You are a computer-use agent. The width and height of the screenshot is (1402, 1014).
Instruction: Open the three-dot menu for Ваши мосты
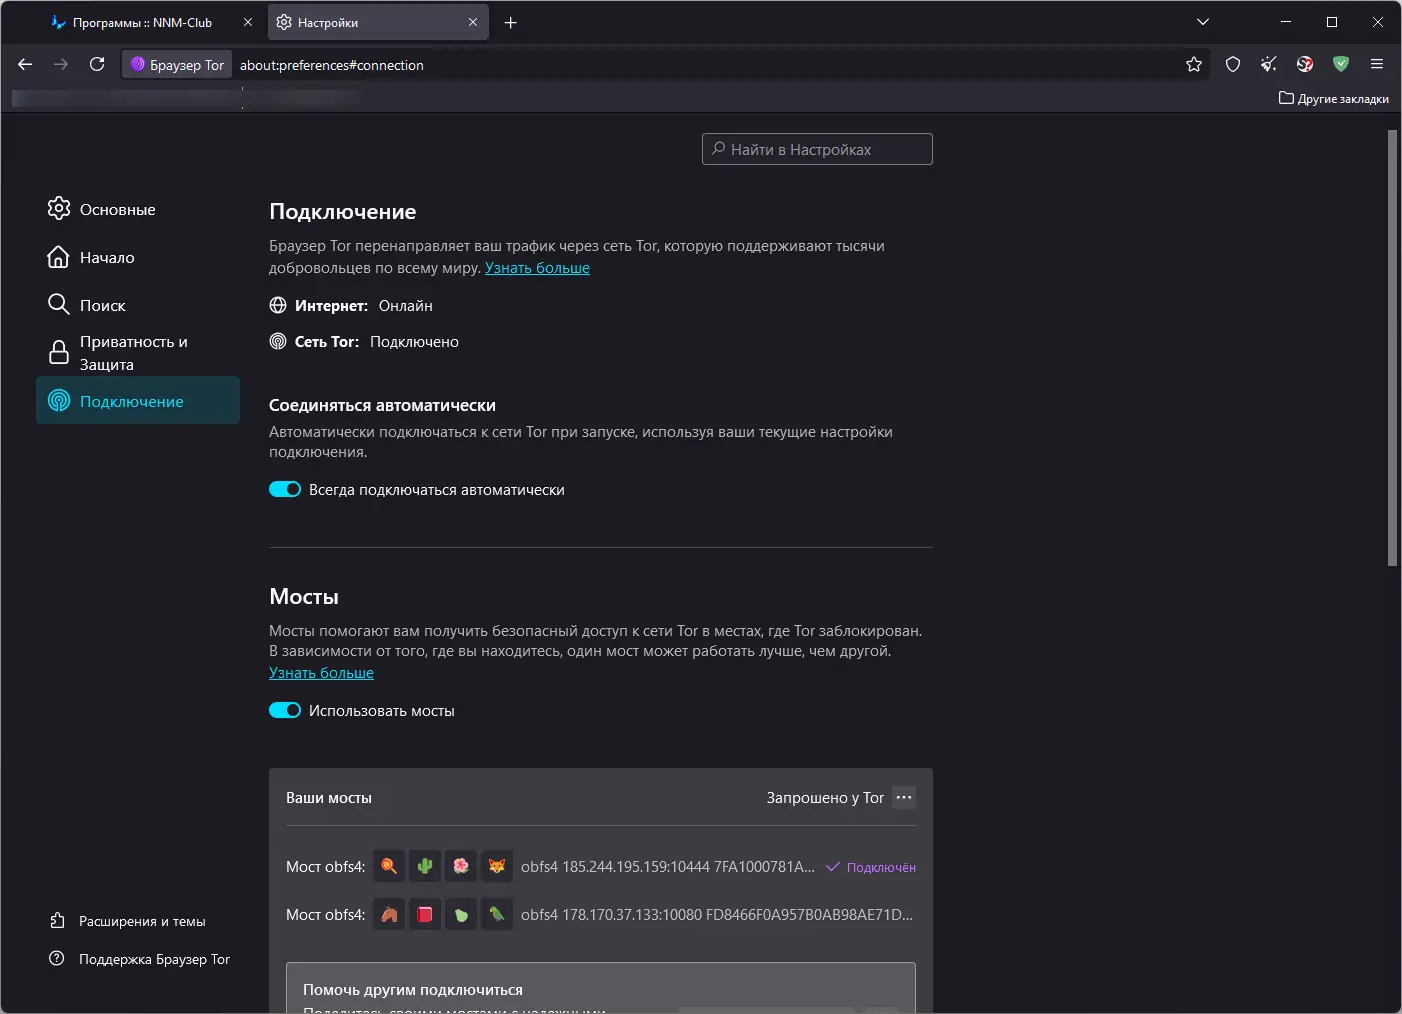tap(904, 798)
